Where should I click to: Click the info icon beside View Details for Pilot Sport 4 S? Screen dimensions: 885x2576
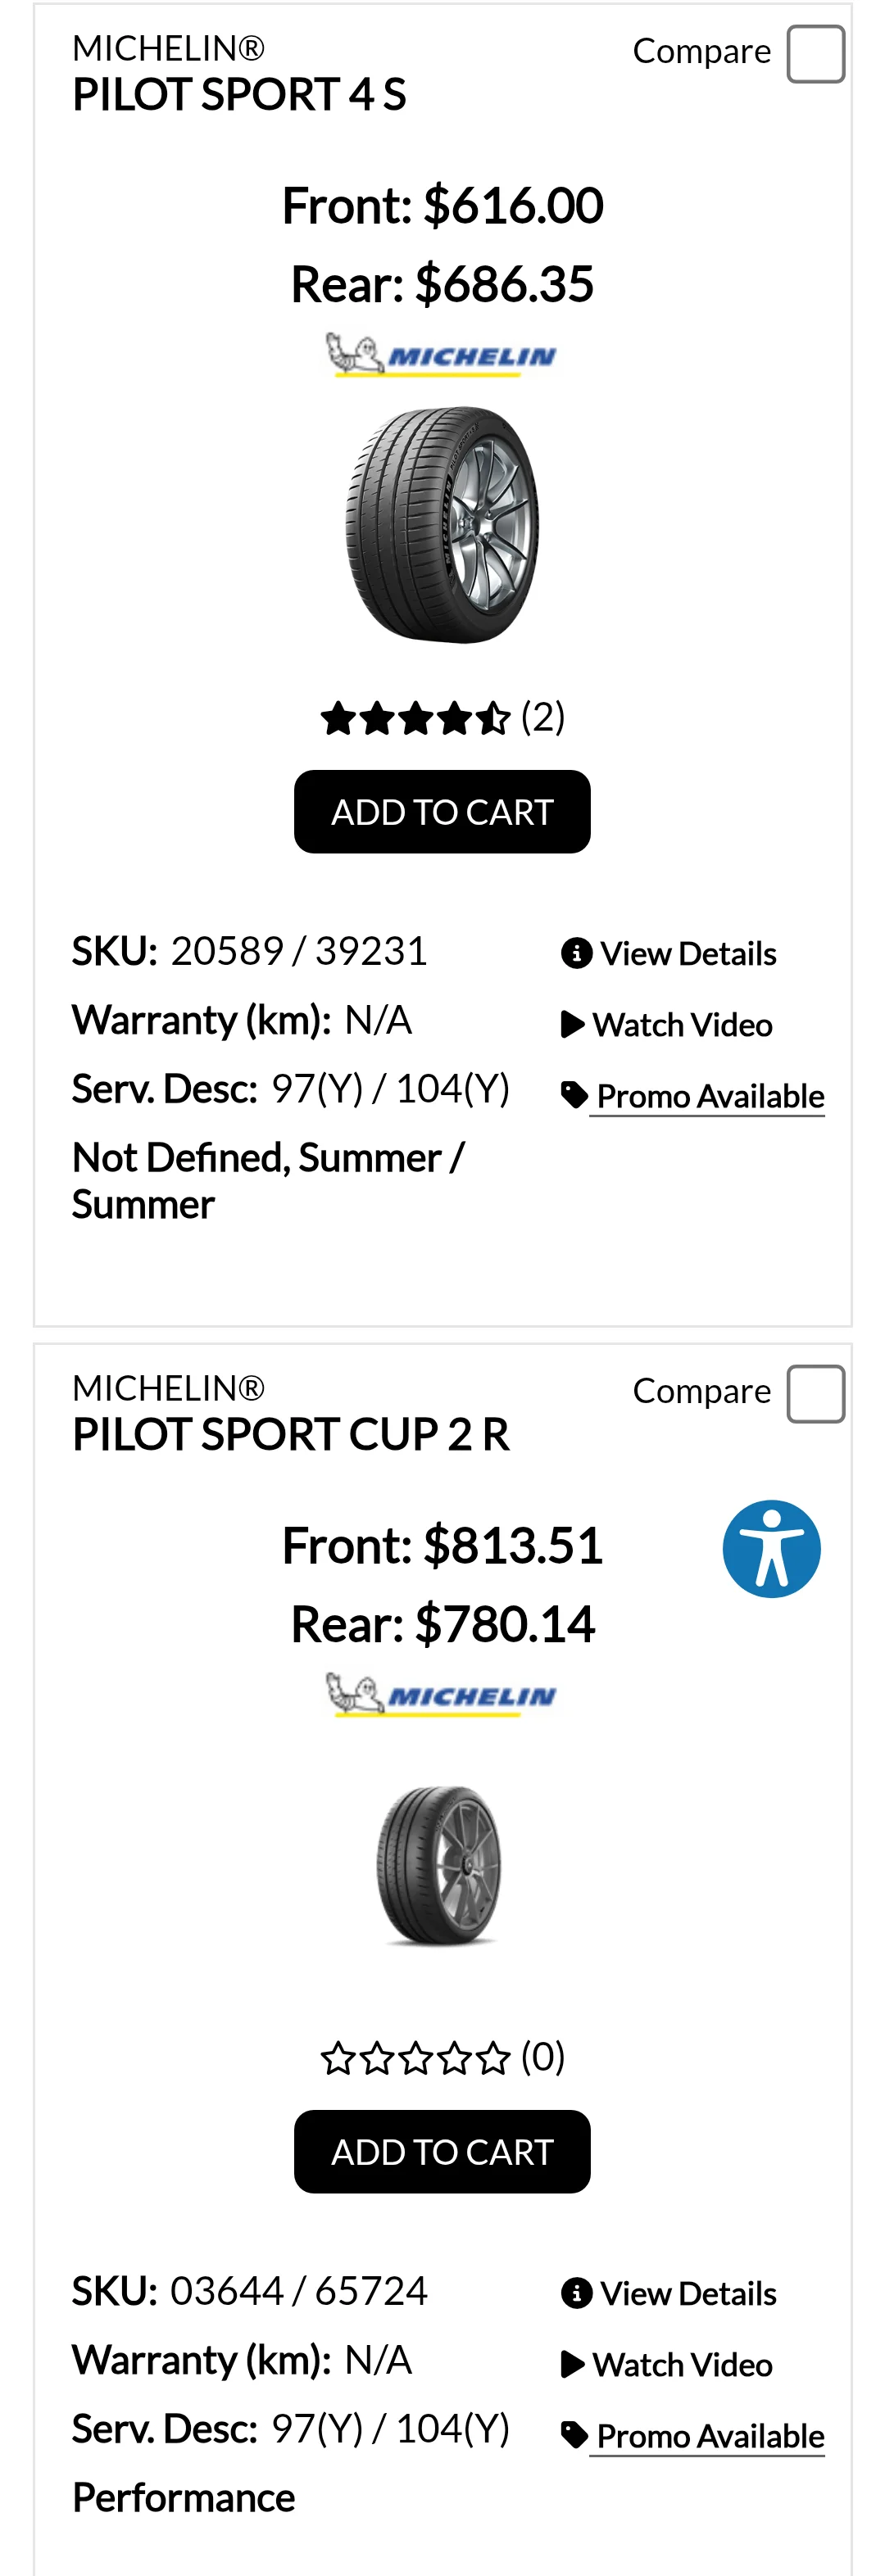pos(577,953)
